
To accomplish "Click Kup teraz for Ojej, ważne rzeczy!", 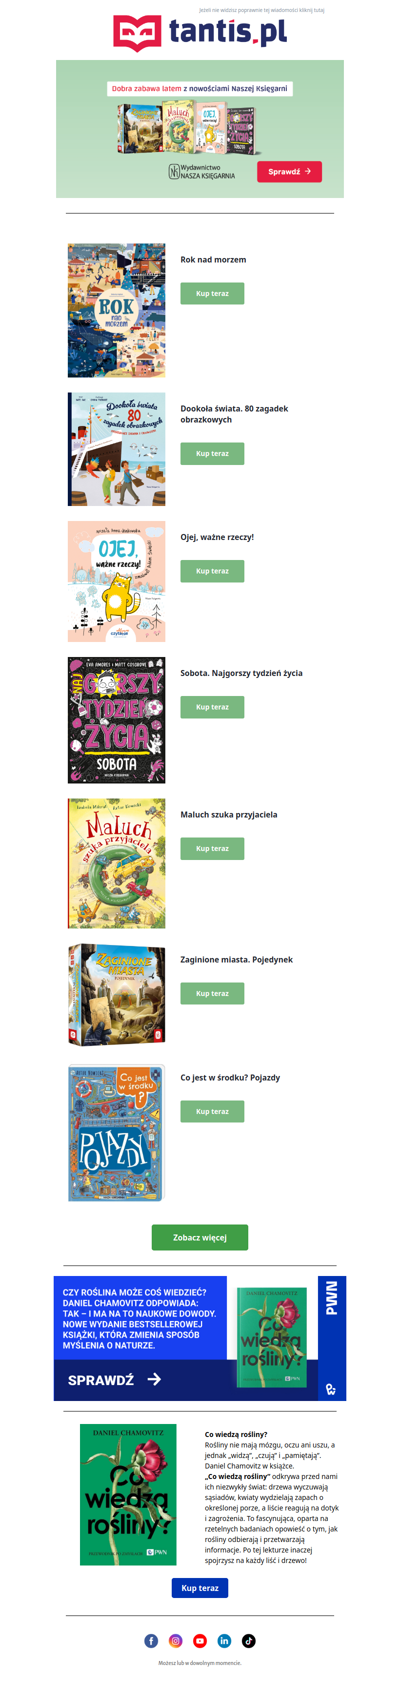I will tap(212, 571).
